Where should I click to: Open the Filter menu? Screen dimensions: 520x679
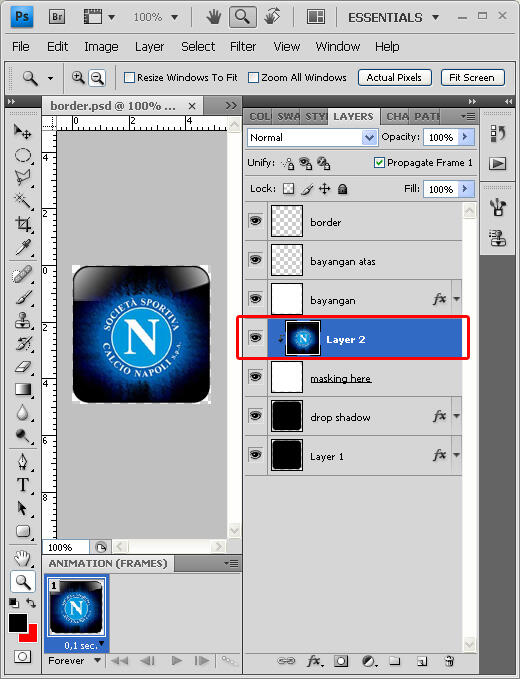coord(243,46)
